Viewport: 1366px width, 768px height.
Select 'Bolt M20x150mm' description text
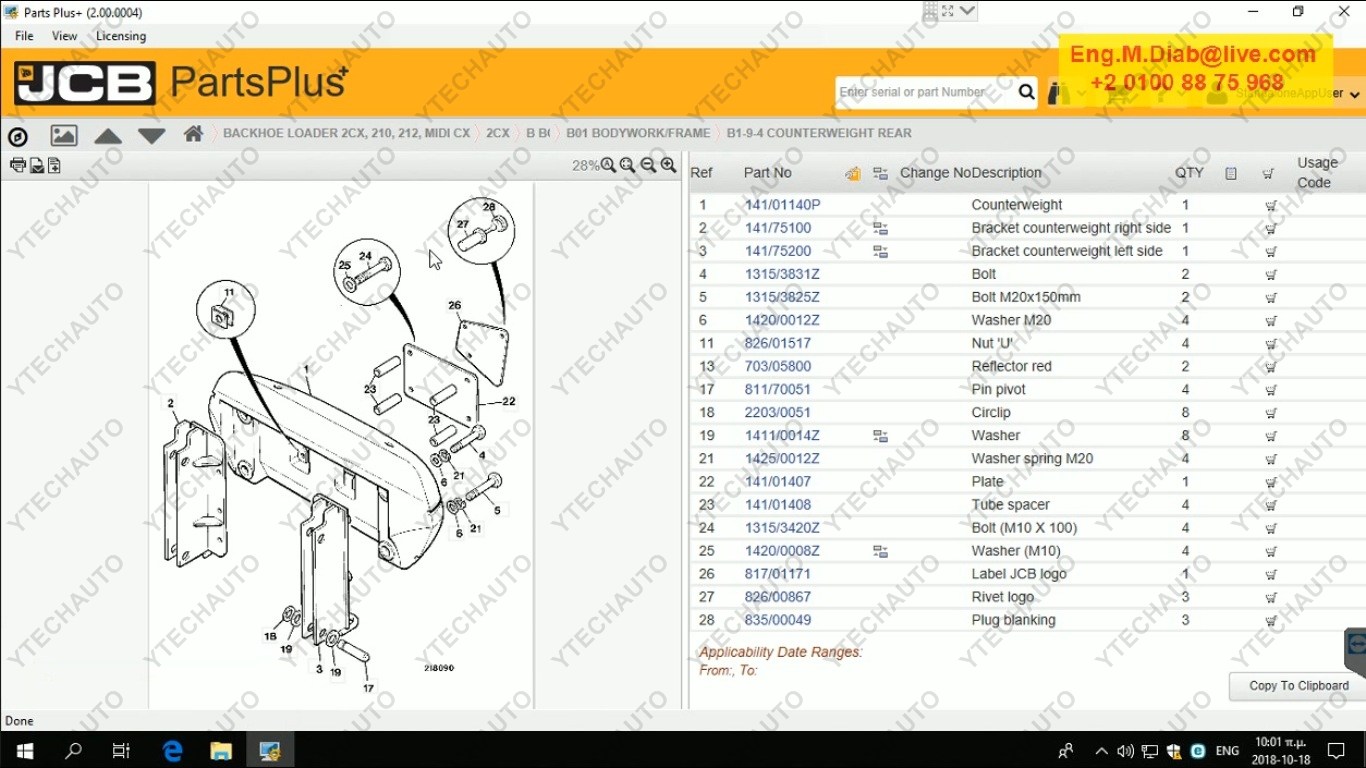point(1026,297)
